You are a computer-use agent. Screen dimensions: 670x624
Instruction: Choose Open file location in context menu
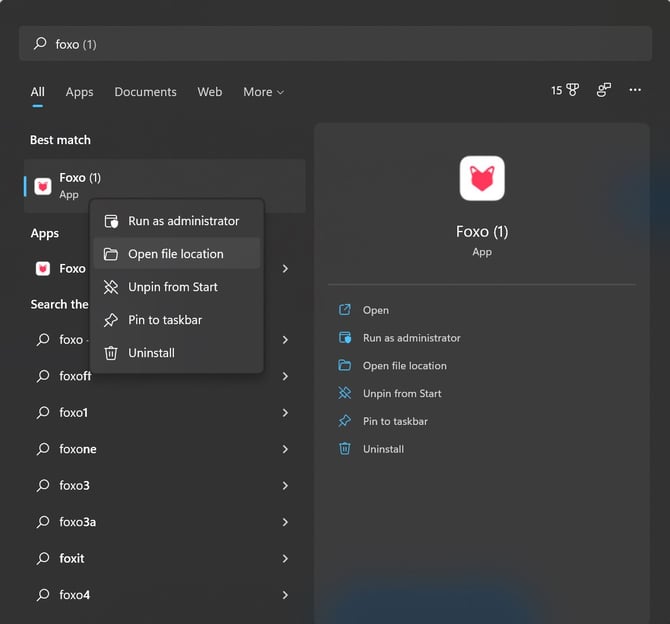click(176, 253)
